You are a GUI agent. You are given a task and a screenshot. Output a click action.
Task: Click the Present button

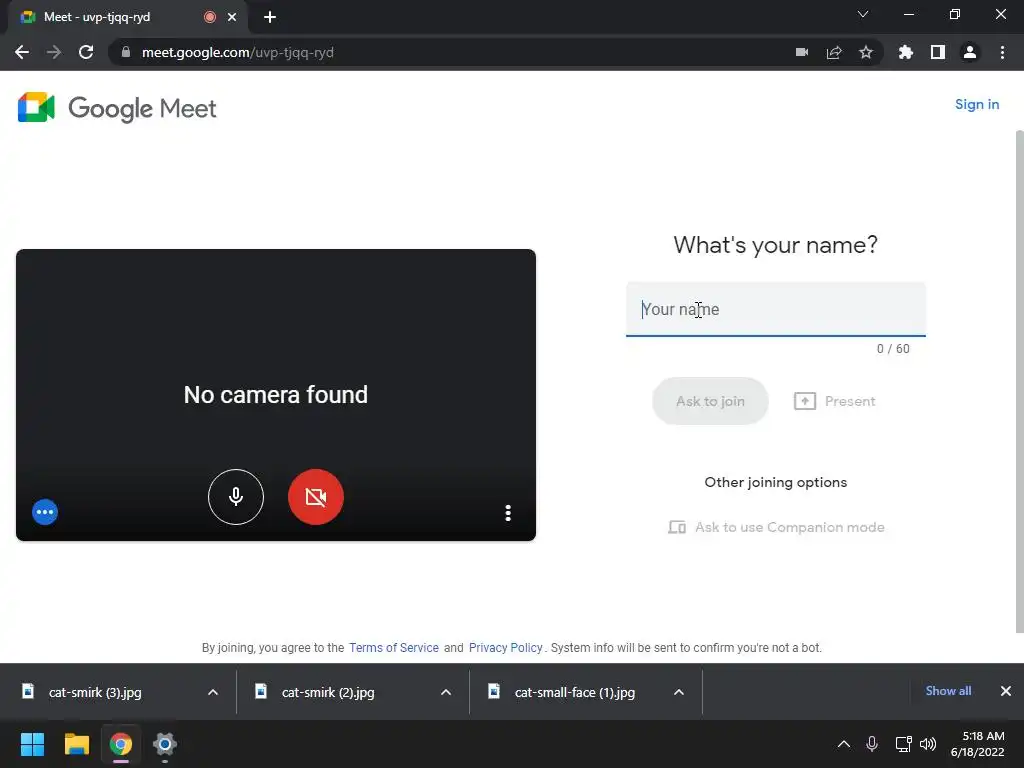[834, 401]
